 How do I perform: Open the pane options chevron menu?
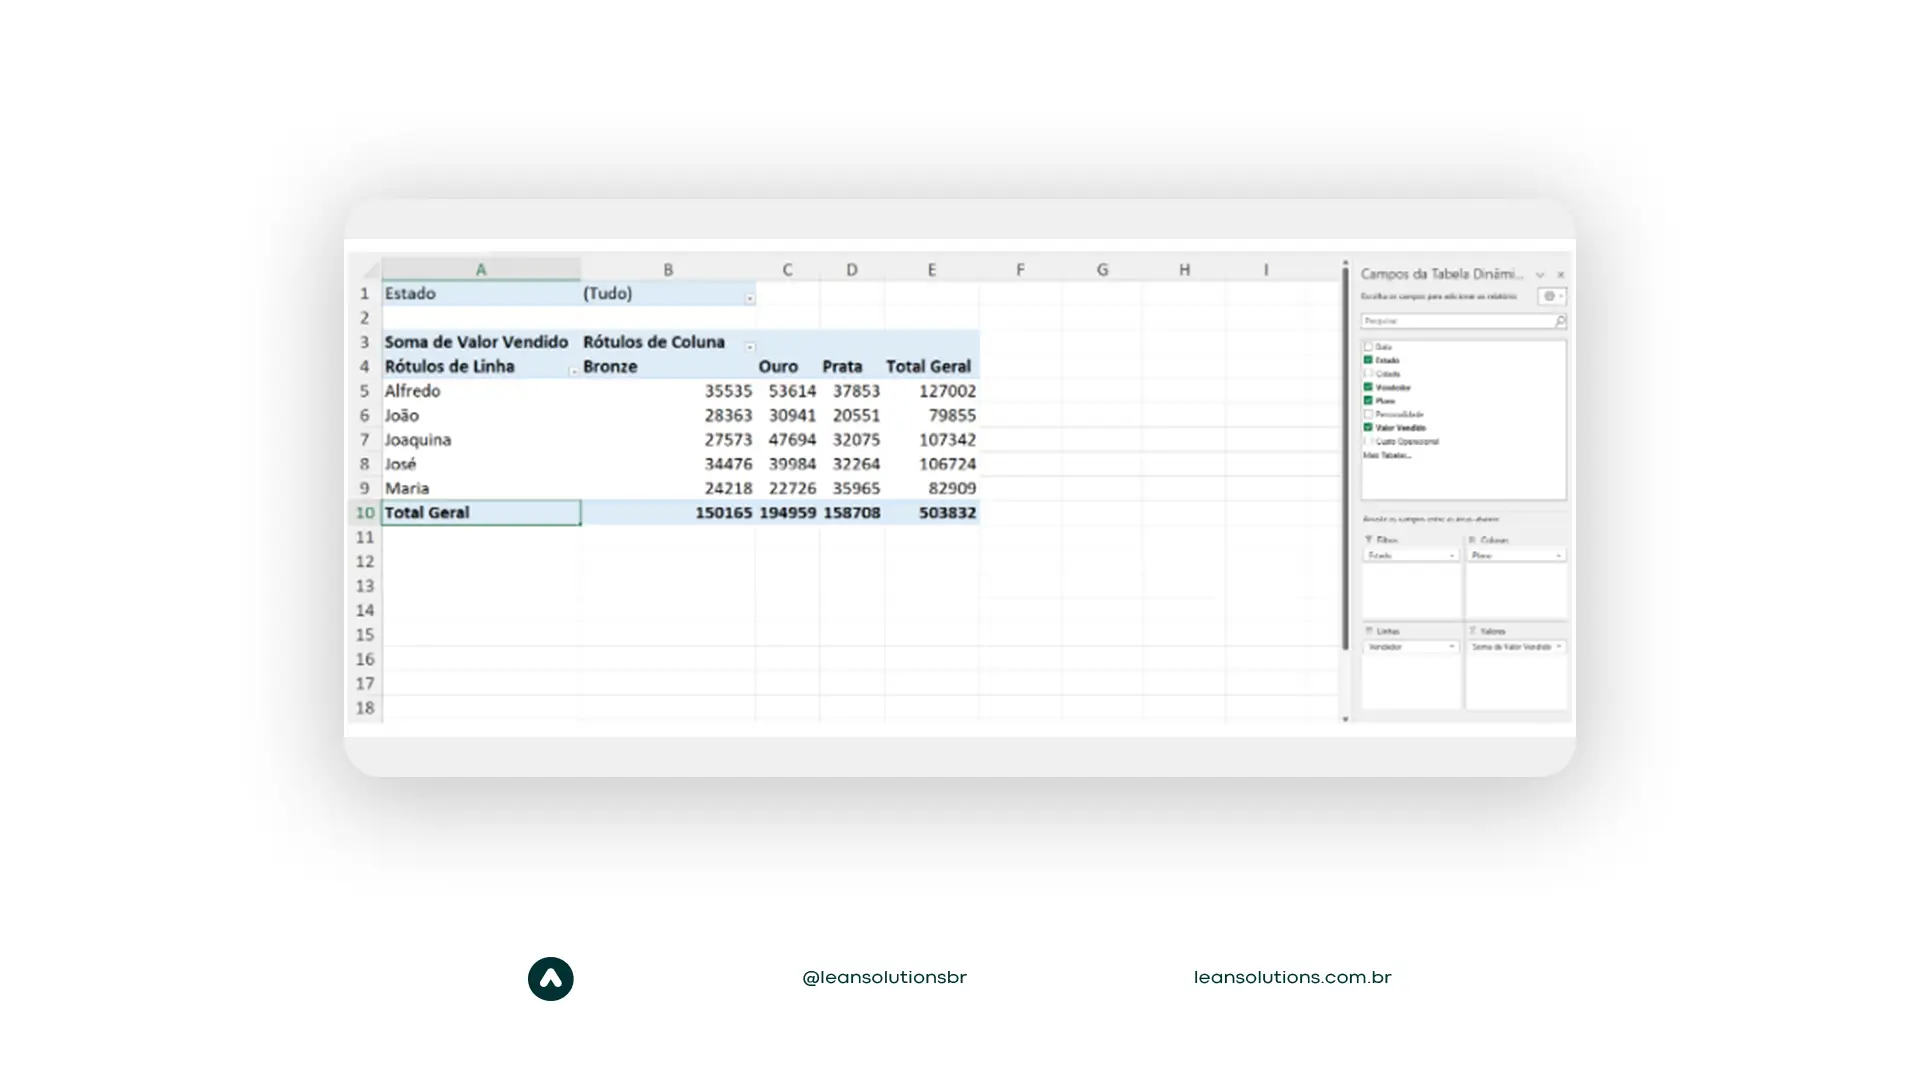point(1540,274)
